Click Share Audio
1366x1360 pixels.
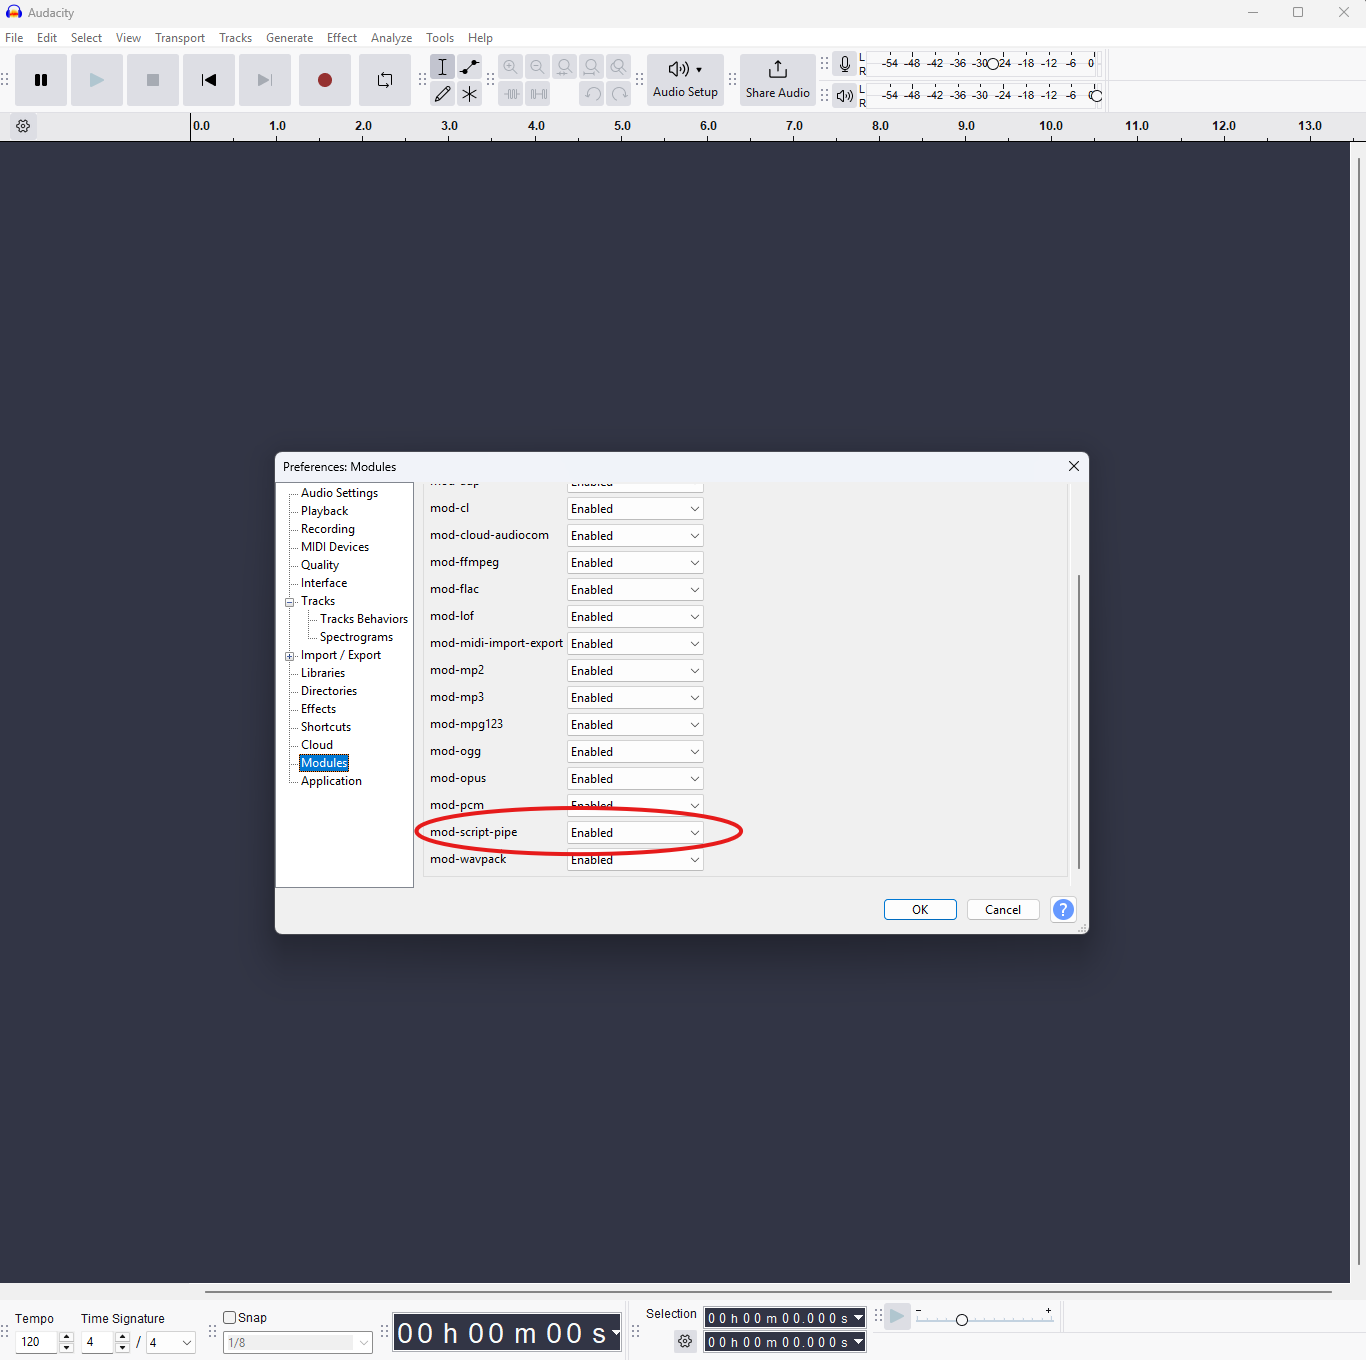click(777, 80)
